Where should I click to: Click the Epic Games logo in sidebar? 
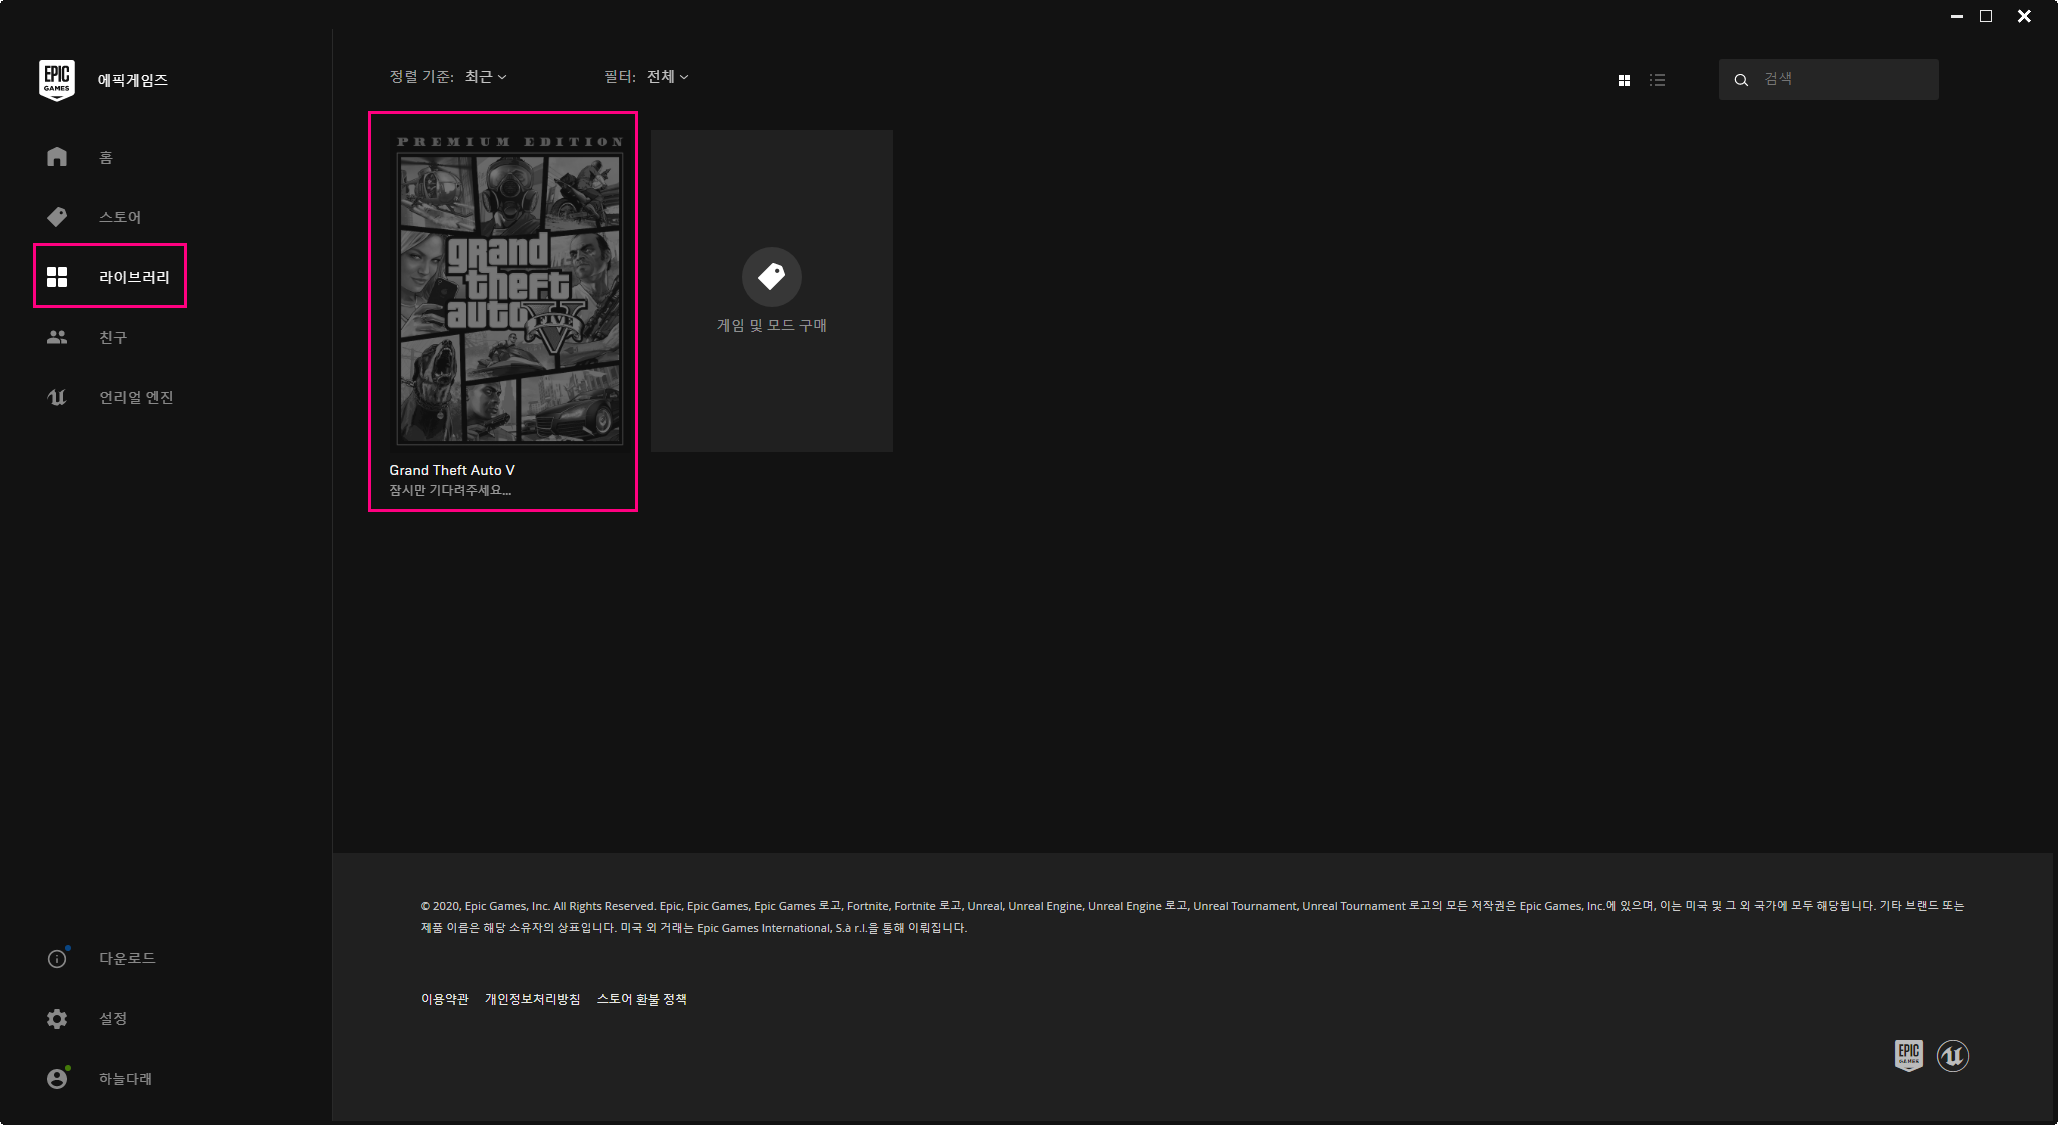click(x=57, y=80)
